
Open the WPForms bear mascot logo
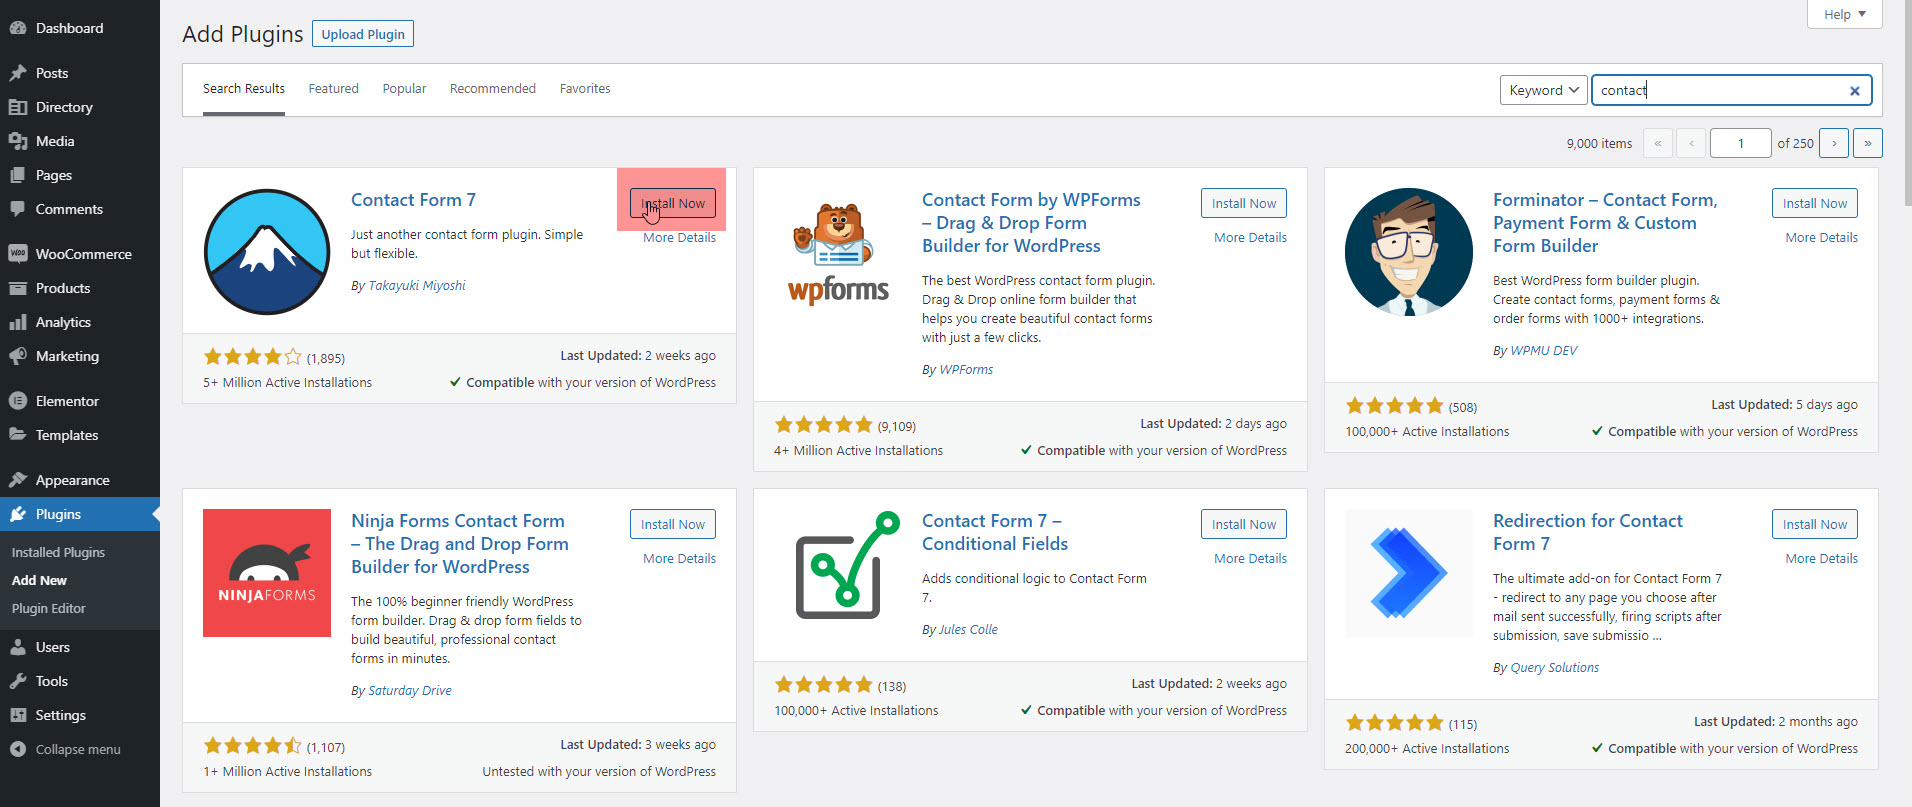pos(838,252)
